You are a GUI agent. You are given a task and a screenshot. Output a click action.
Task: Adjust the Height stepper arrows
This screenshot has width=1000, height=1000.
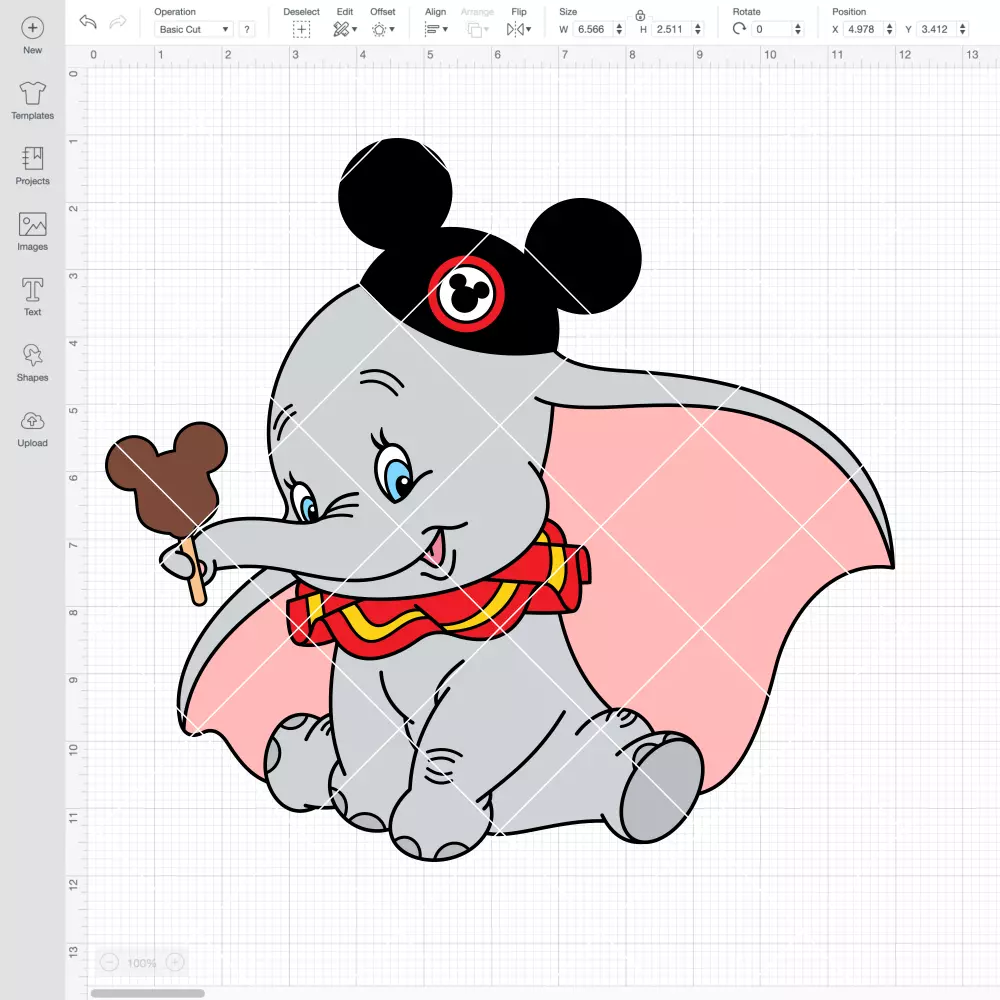tap(698, 29)
